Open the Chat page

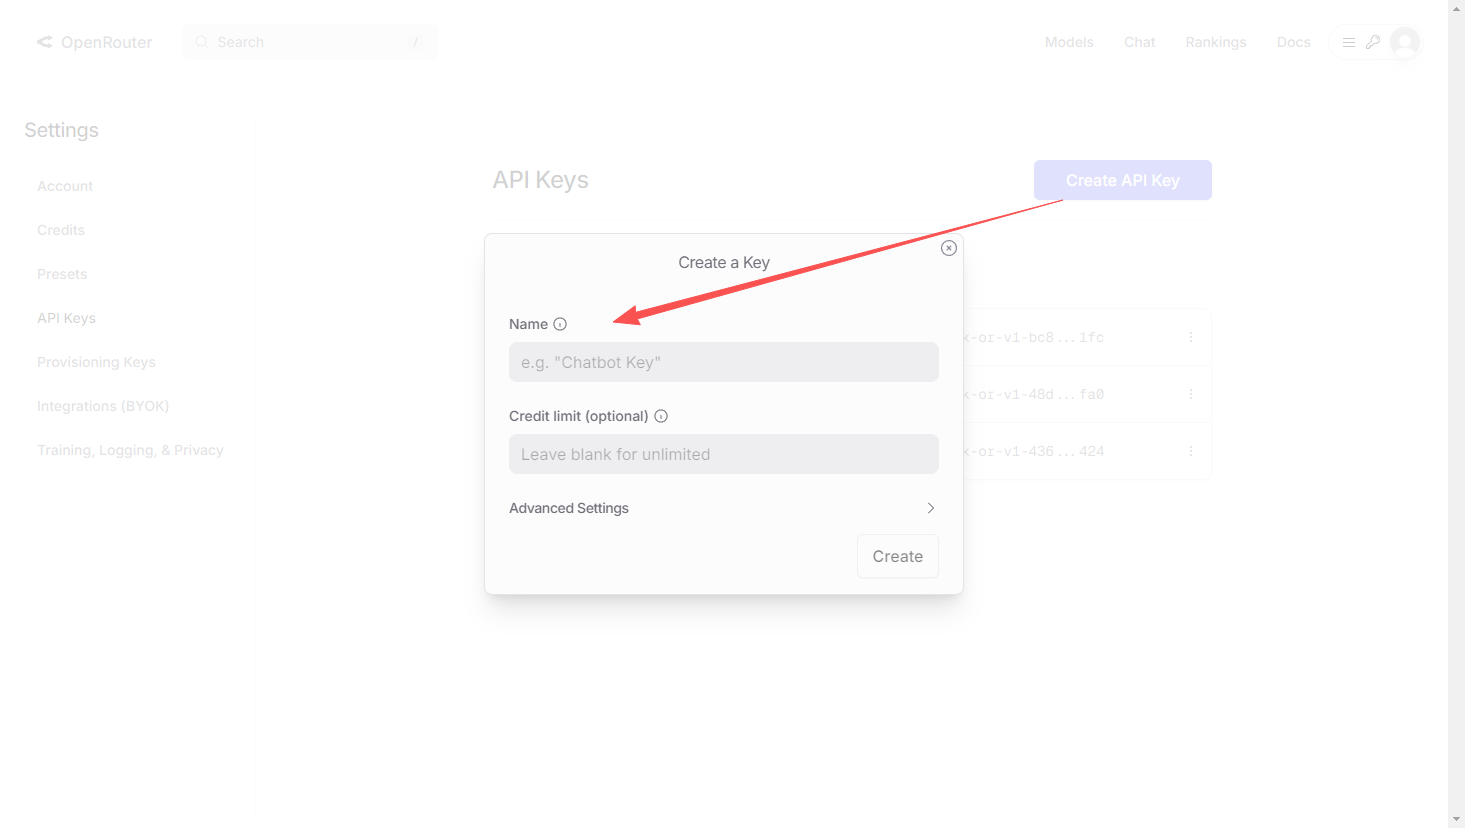(x=1139, y=42)
